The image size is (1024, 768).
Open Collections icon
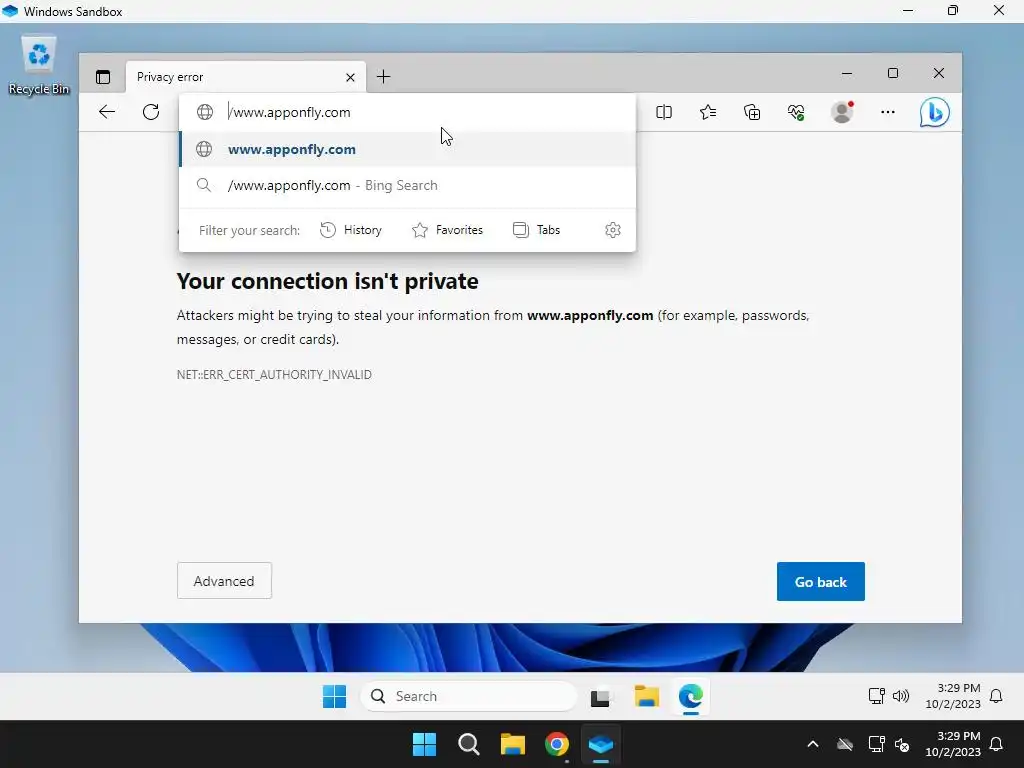[x=752, y=112]
